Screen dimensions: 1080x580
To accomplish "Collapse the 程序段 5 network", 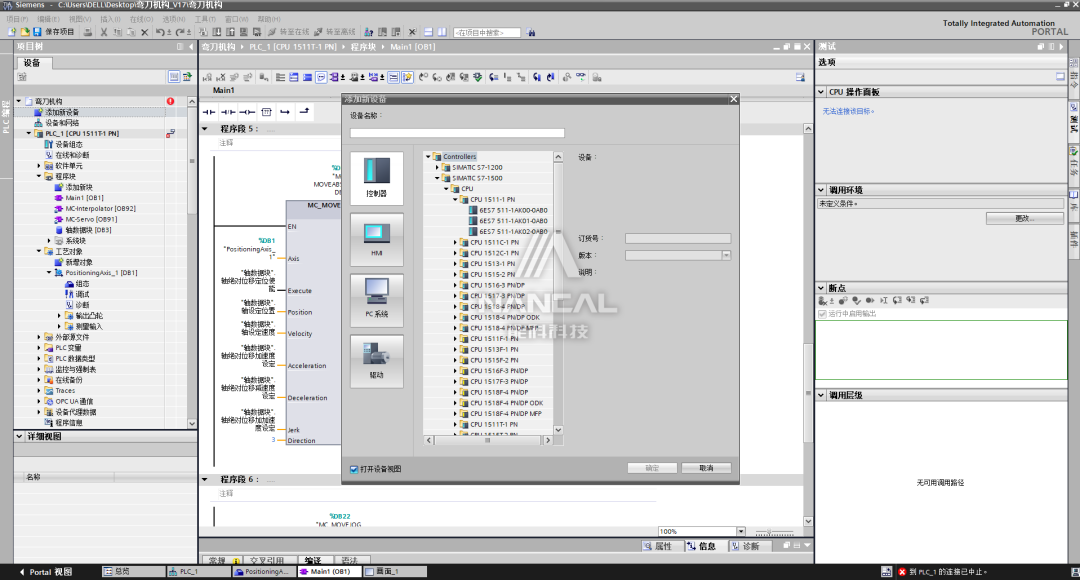I will point(205,129).
